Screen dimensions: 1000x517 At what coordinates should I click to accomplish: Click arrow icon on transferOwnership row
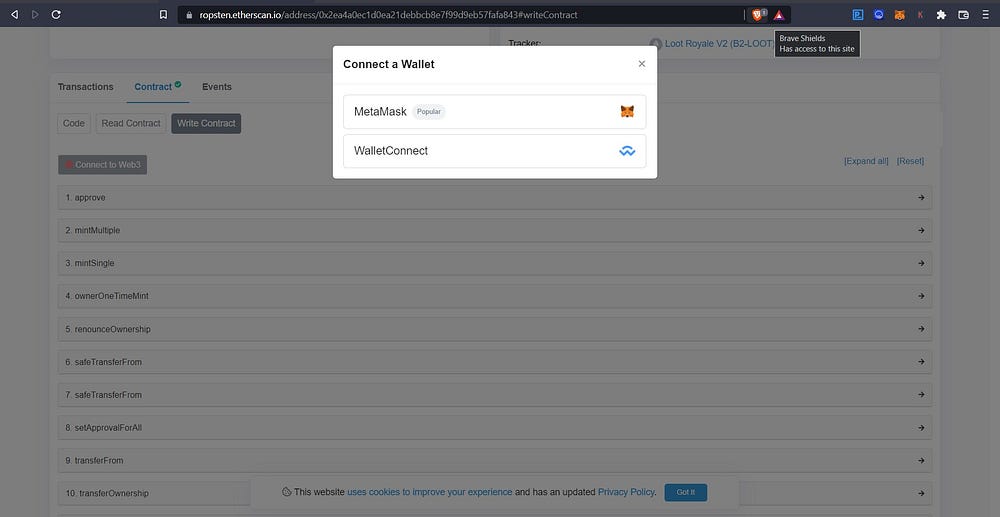[921, 493]
